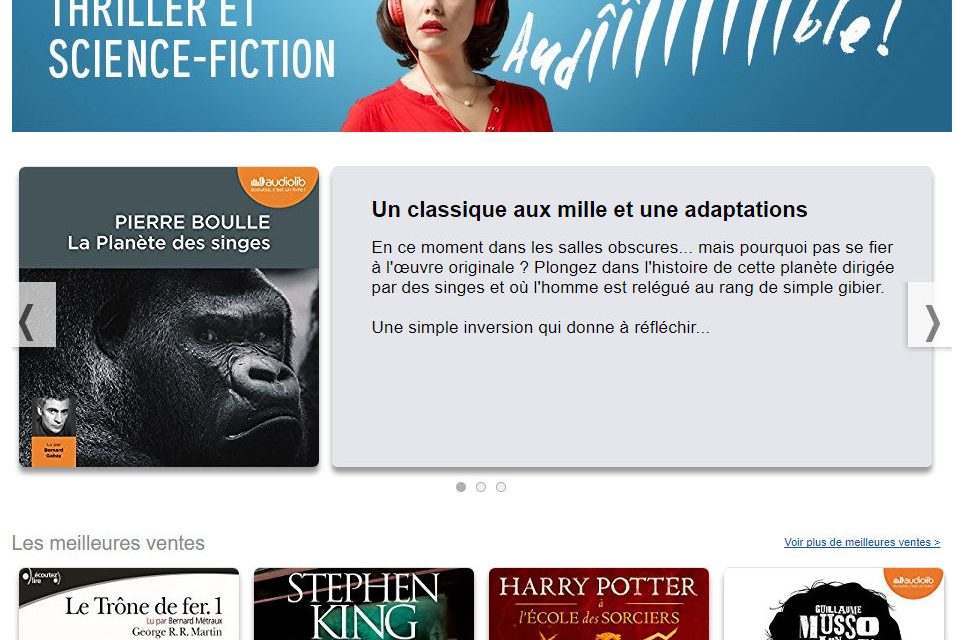
Task: Open the Guillaume Musso audiobook cover
Action: pos(834,604)
